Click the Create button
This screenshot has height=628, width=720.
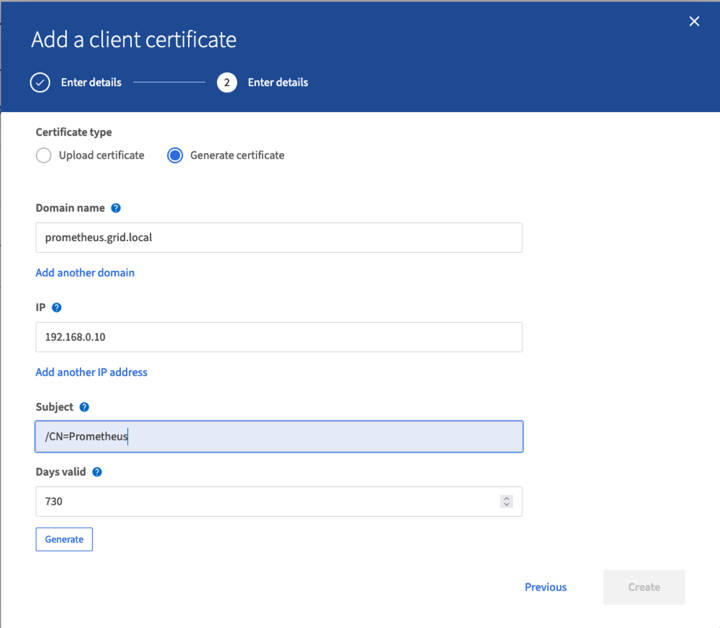pos(644,587)
